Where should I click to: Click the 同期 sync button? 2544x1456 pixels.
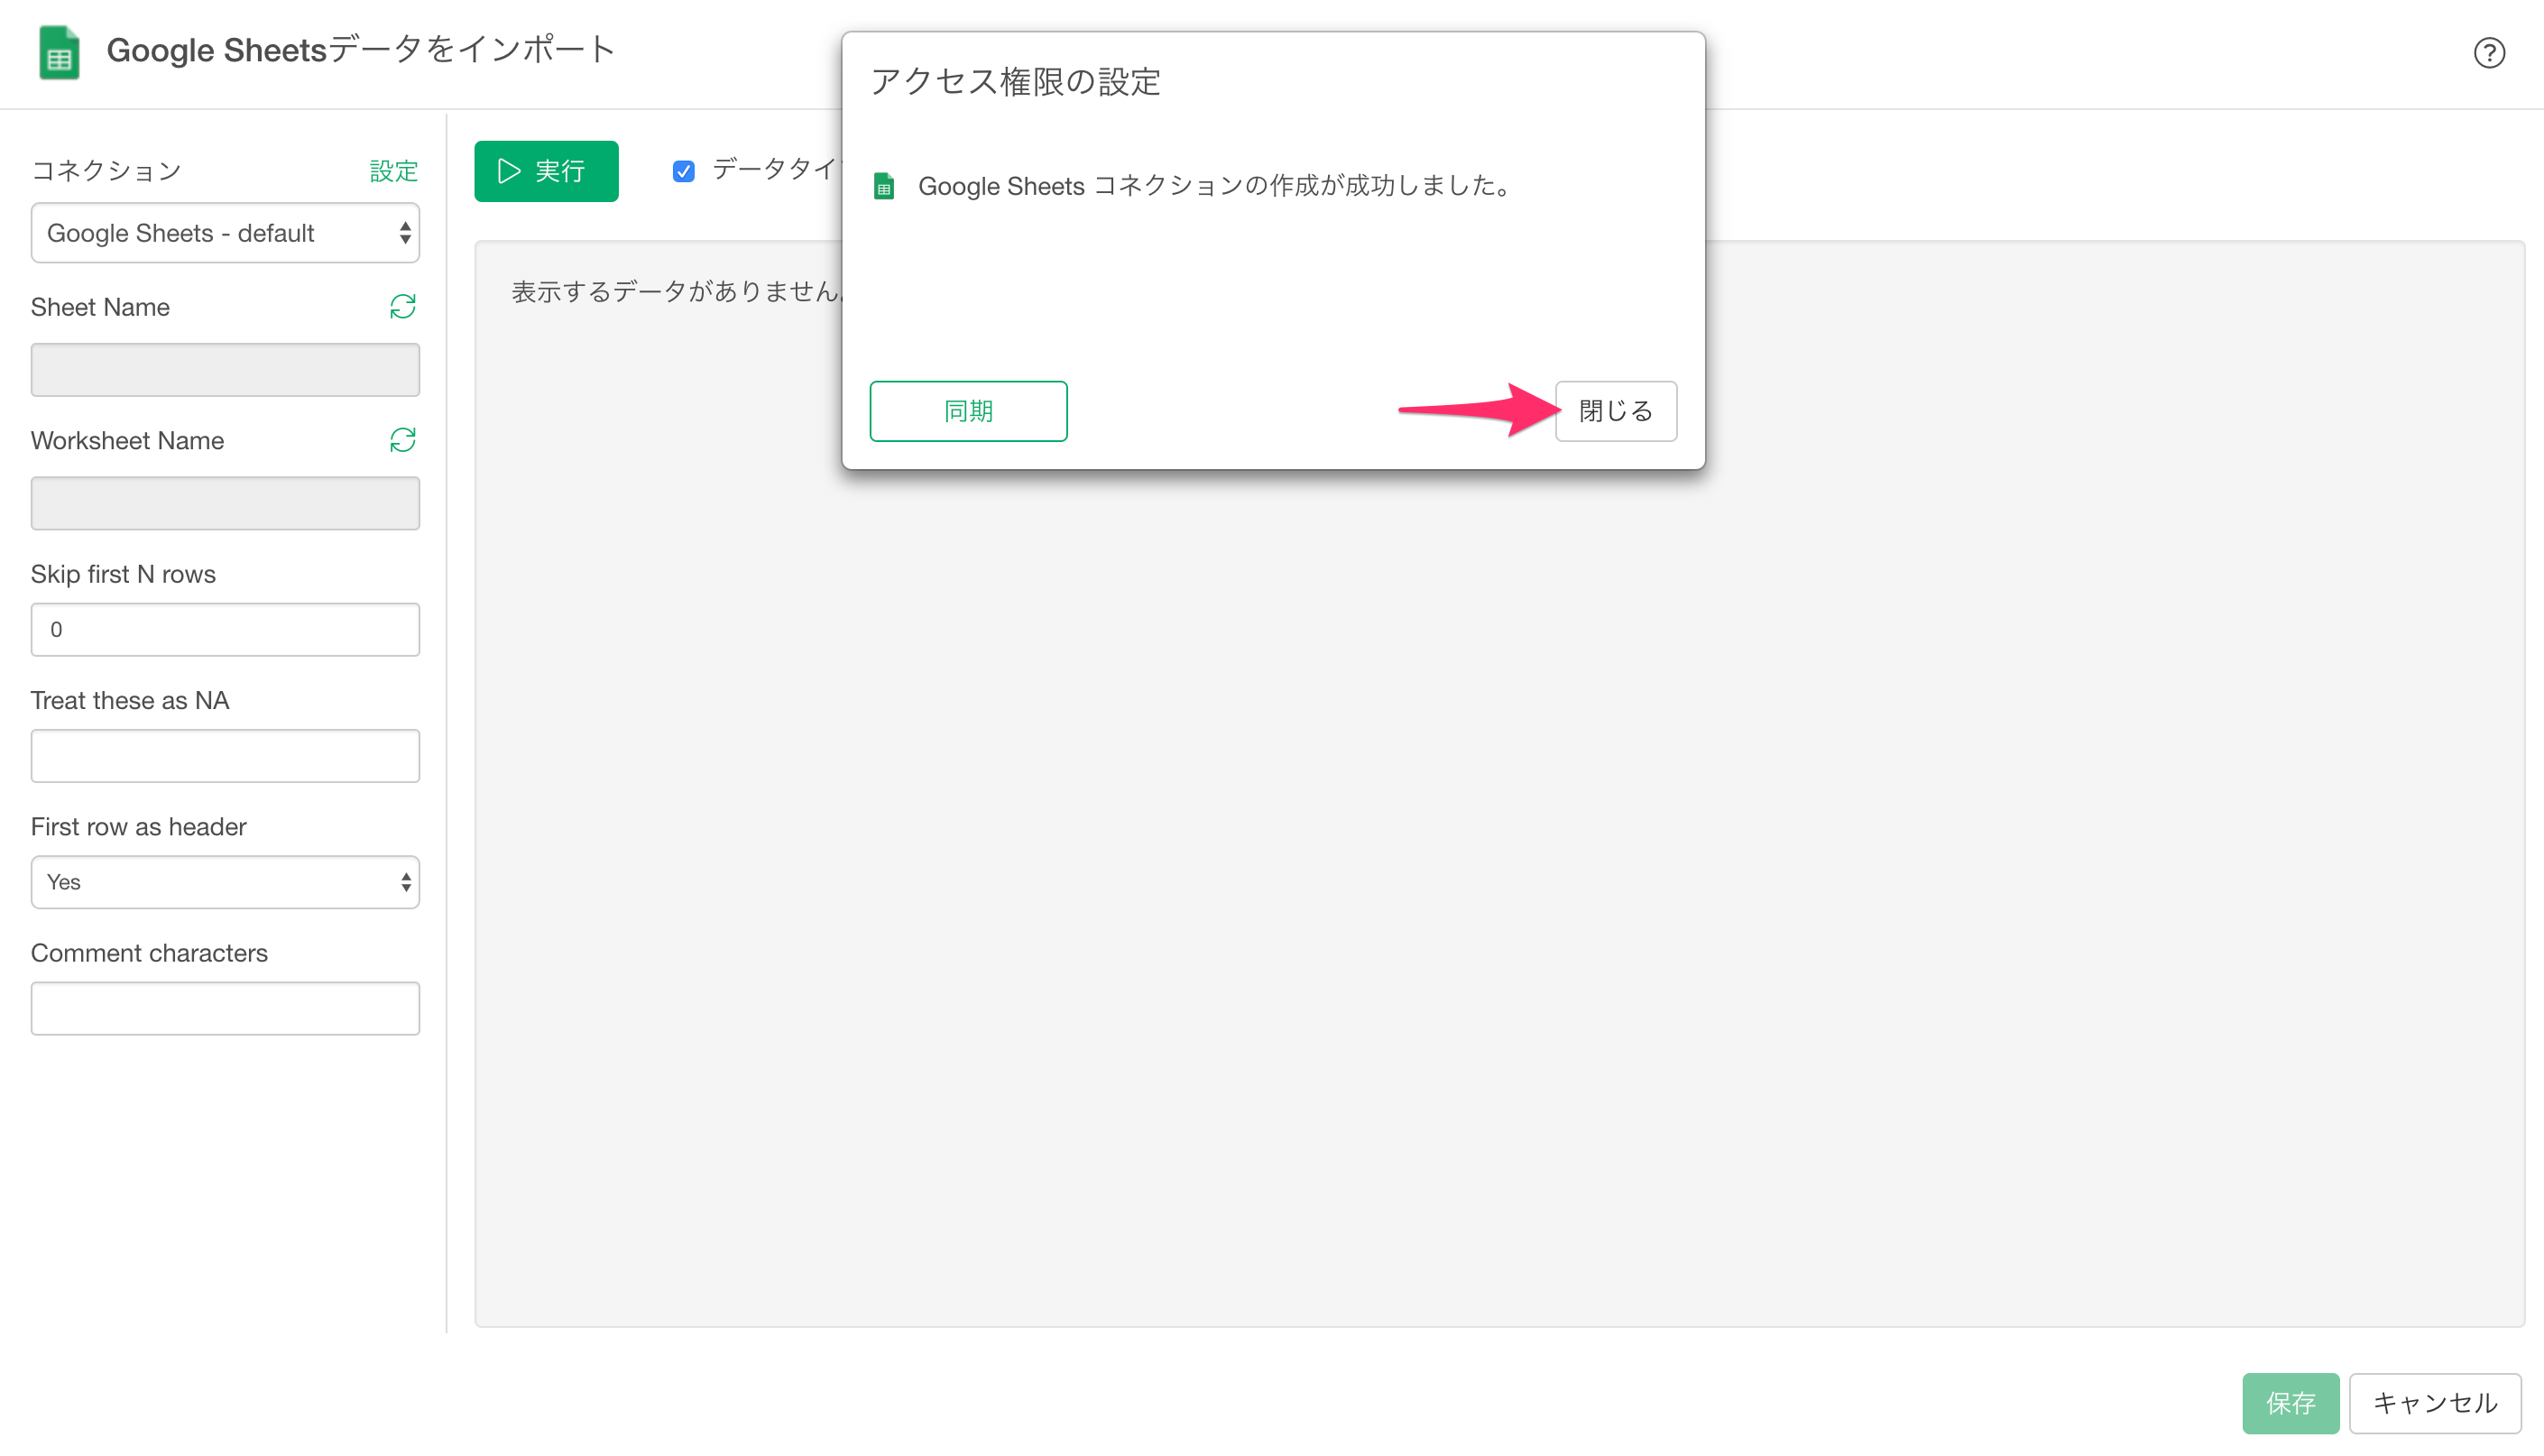pyautogui.click(x=968, y=411)
